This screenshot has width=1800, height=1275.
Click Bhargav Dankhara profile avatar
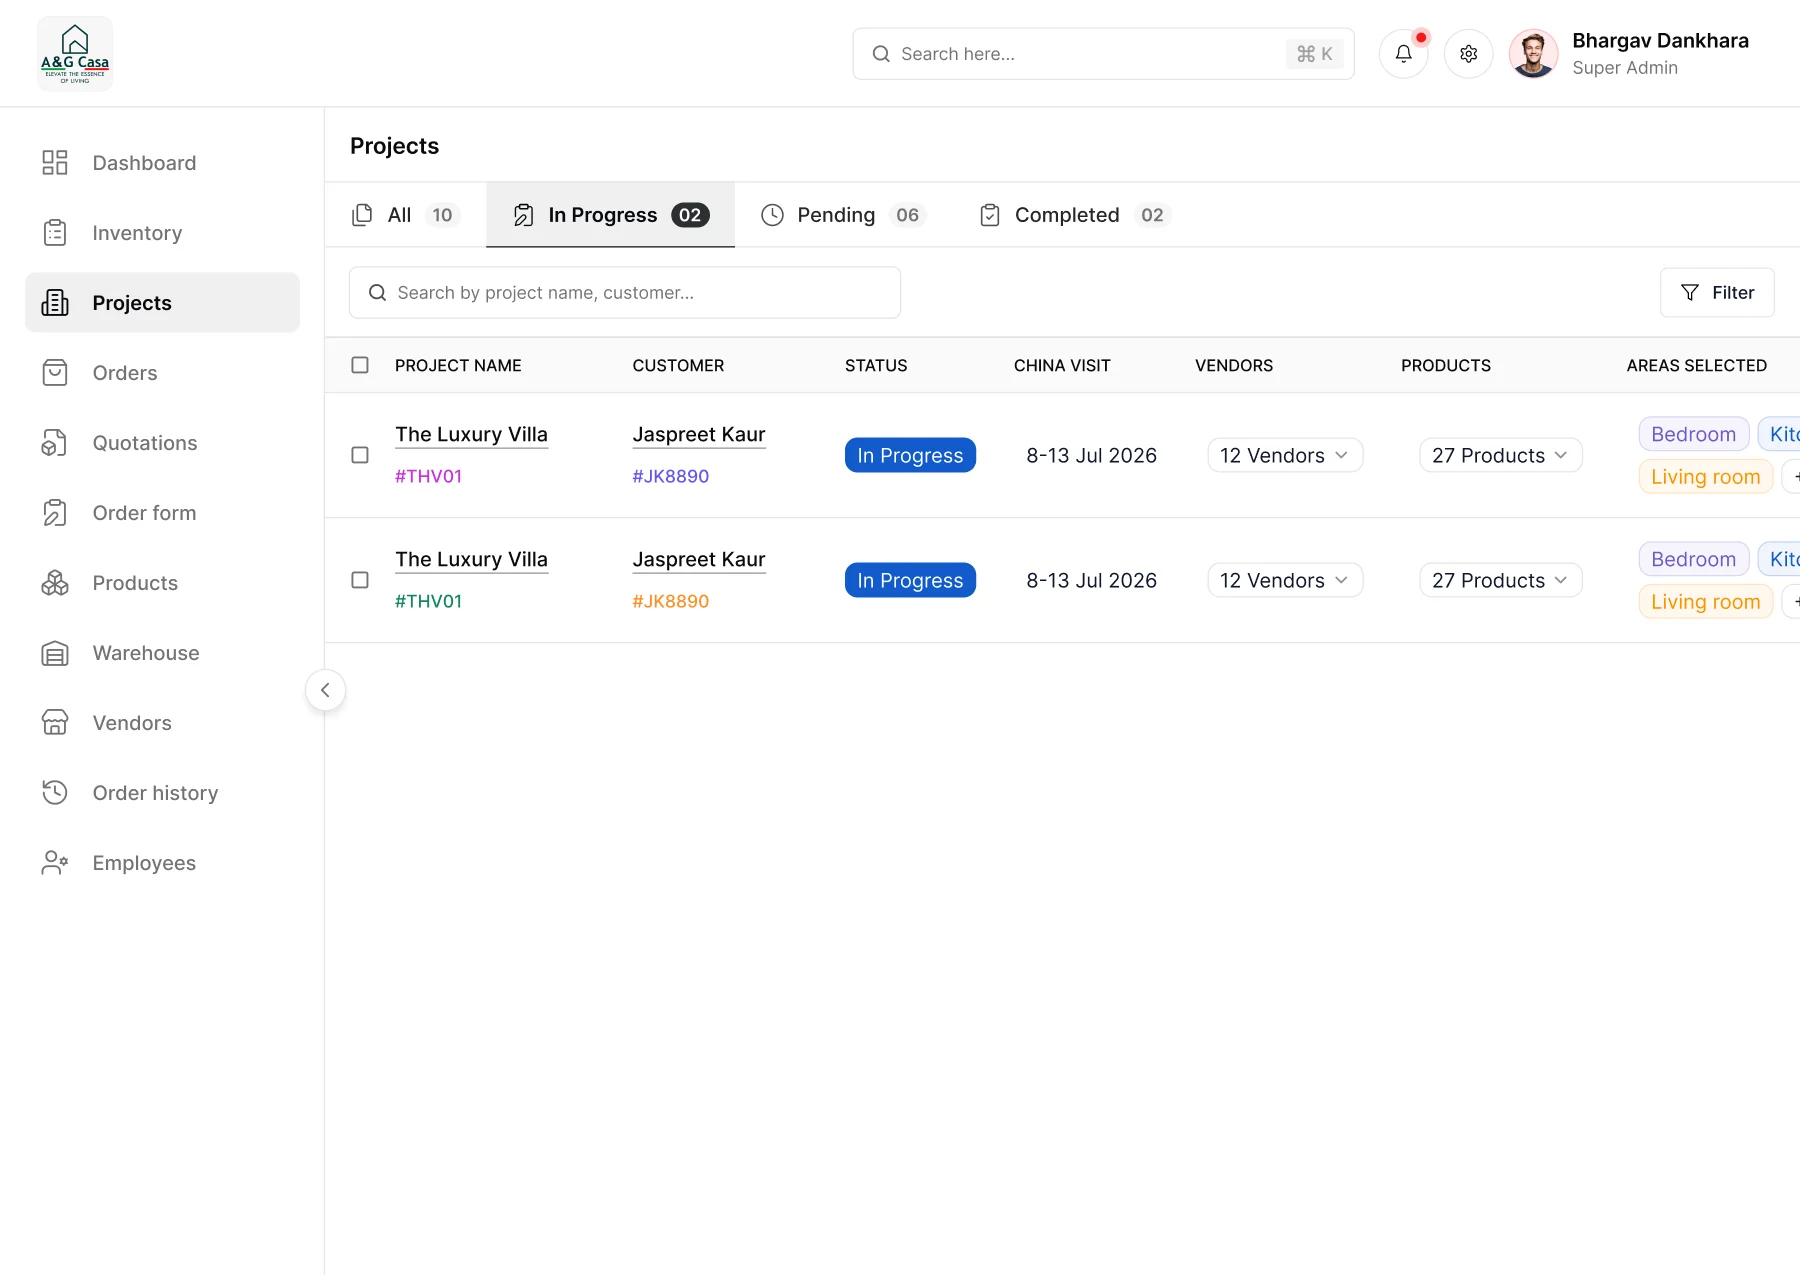[x=1533, y=54]
